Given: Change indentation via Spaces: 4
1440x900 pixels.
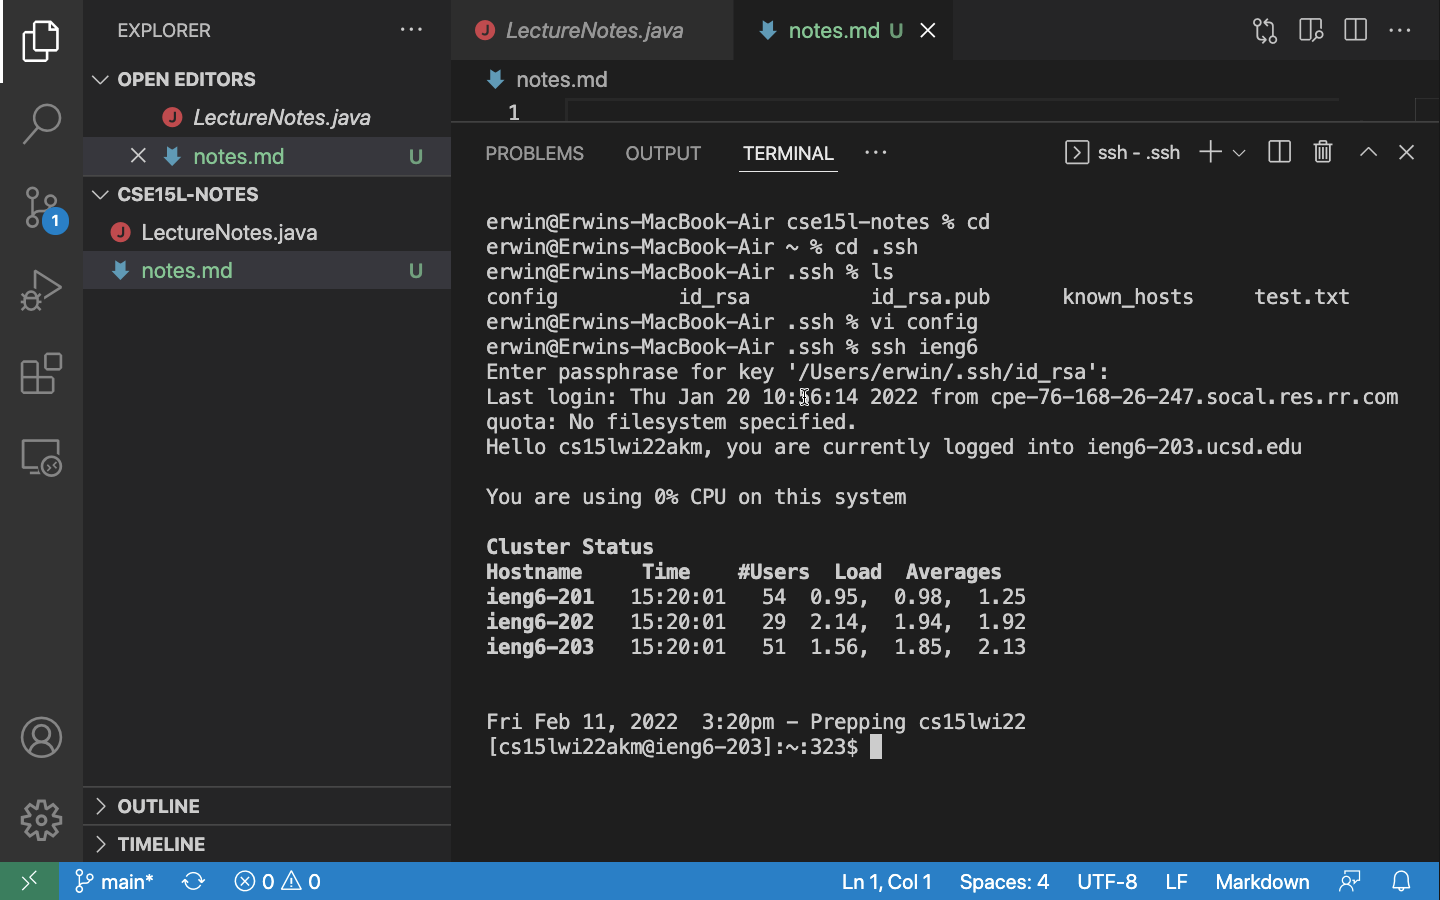Looking at the screenshot, I should (1004, 881).
